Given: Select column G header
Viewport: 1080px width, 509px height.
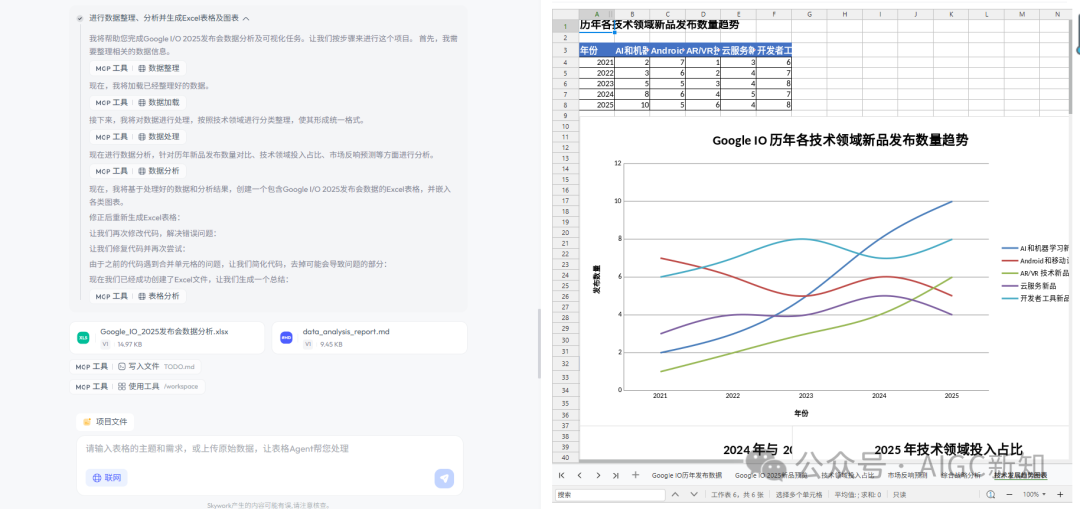Looking at the screenshot, I should point(809,14).
